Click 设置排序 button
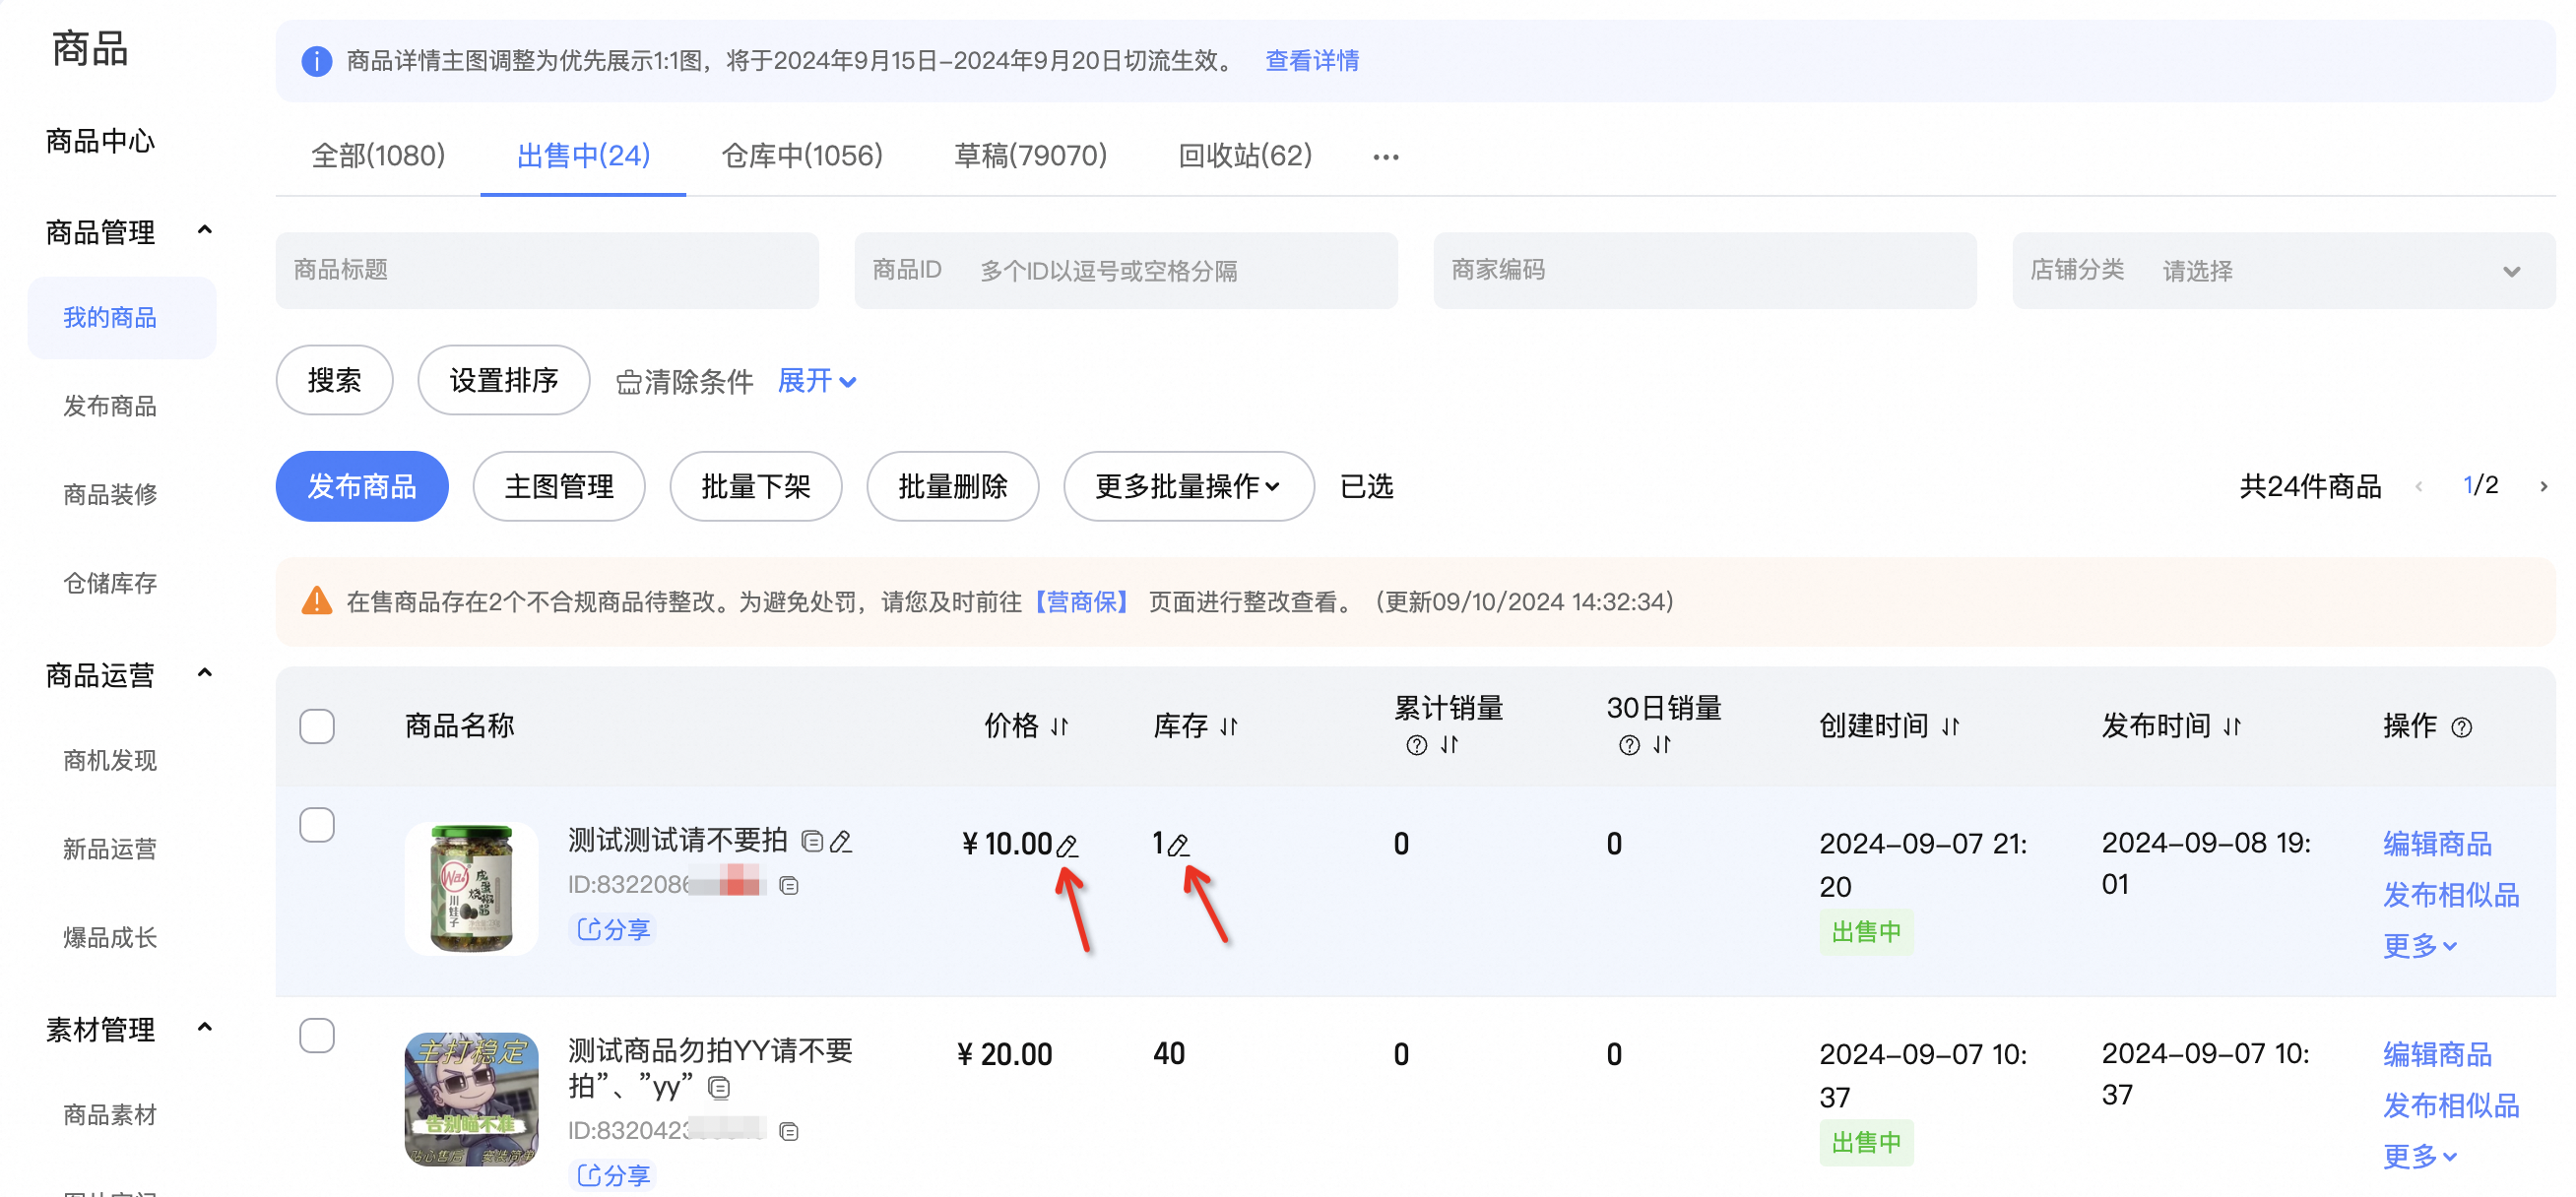Image resolution: width=2576 pixels, height=1197 pixels. tap(503, 381)
